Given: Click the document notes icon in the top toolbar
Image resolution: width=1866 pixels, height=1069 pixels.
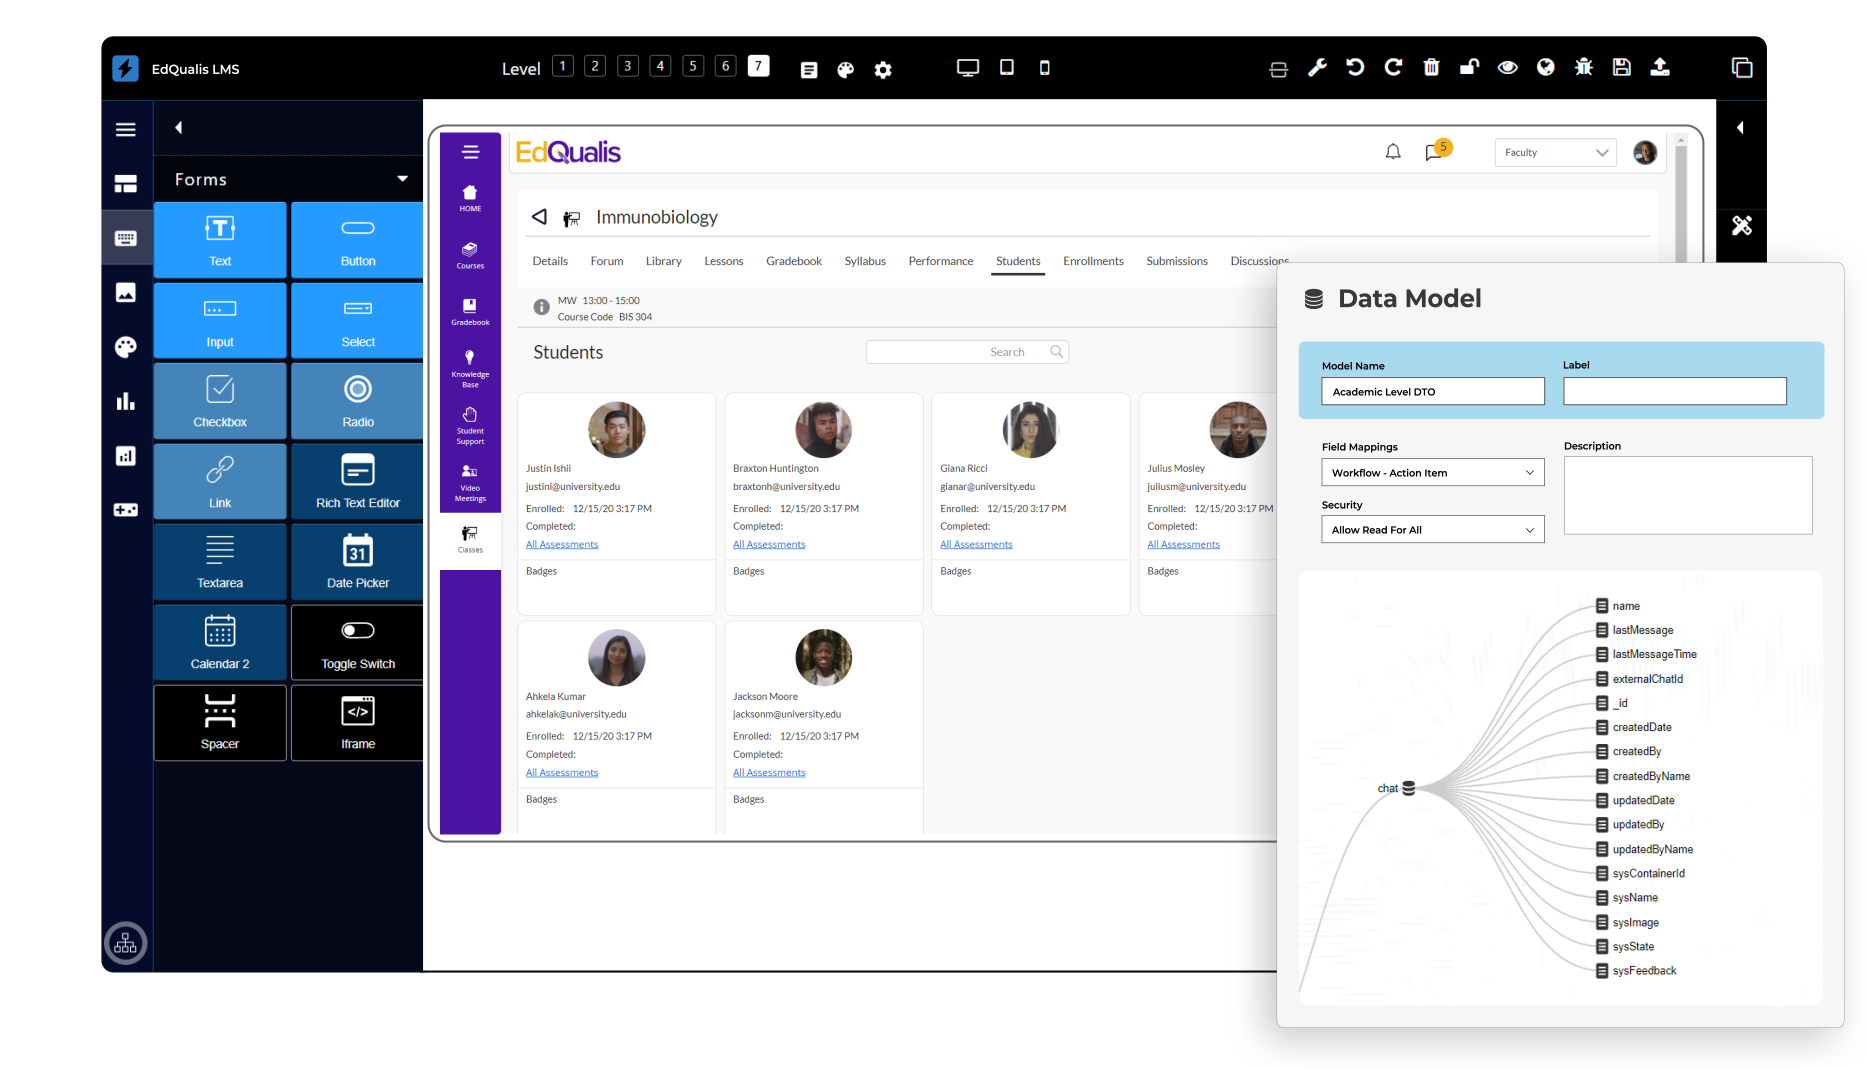Looking at the screenshot, I should [x=809, y=70].
